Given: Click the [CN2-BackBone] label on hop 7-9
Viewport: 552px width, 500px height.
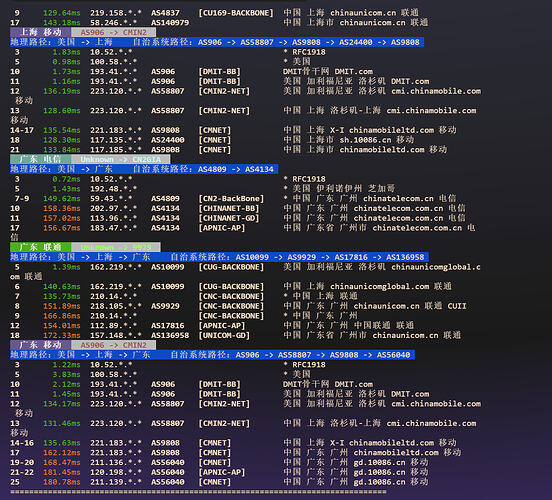Looking at the screenshot, I should 231,199.
